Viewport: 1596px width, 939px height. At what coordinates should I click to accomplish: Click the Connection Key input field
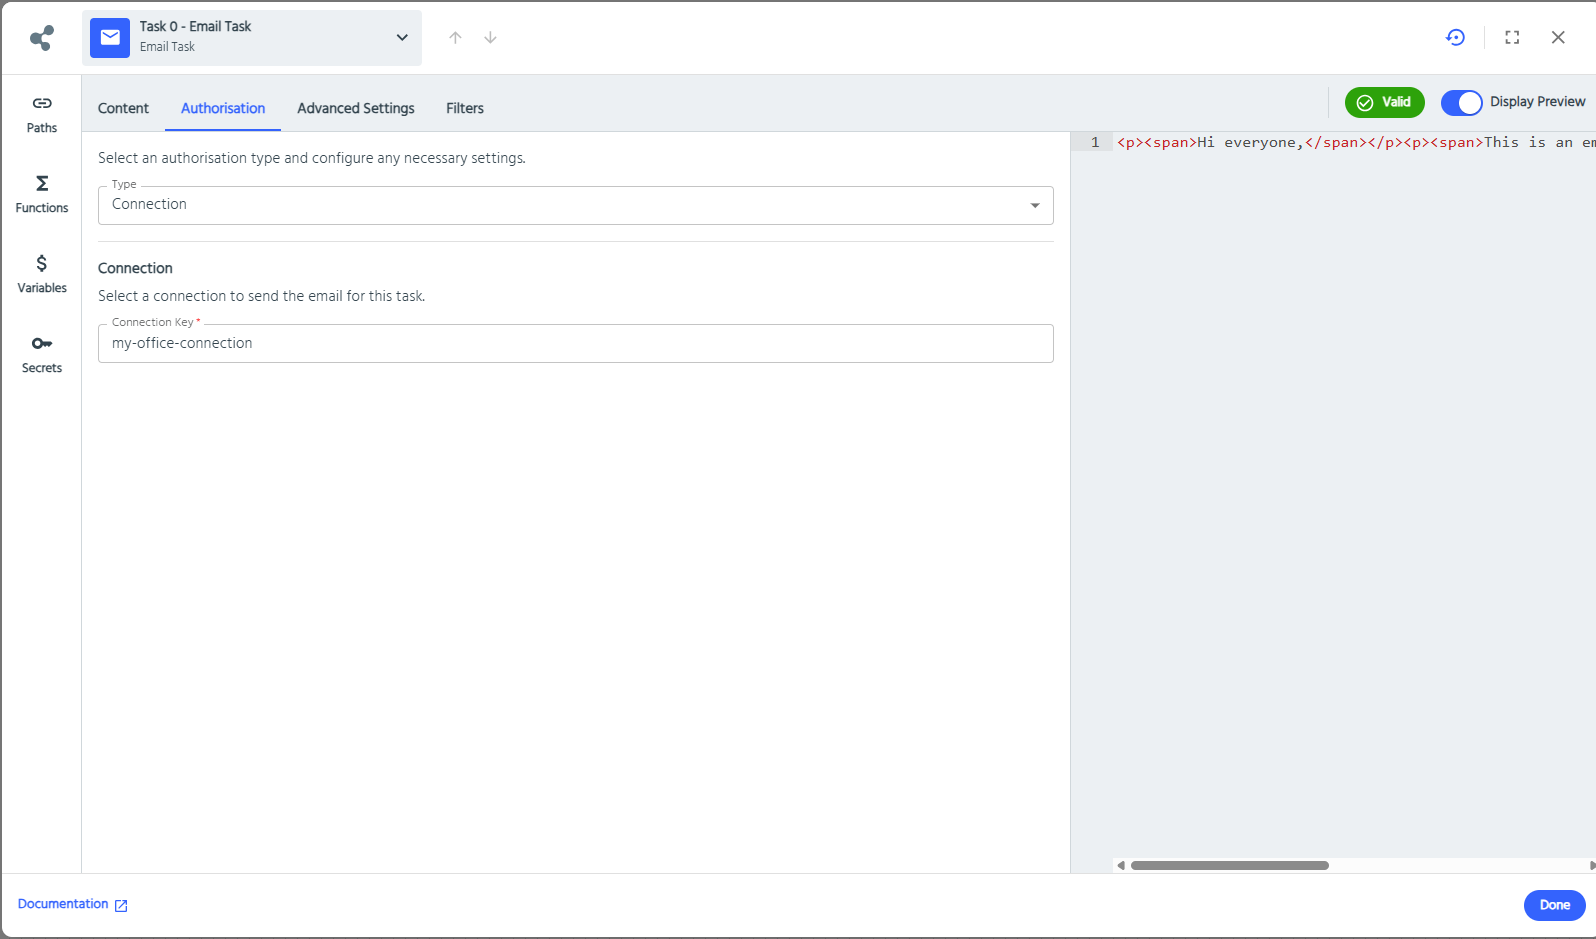pyautogui.click(x=576, y=343)
